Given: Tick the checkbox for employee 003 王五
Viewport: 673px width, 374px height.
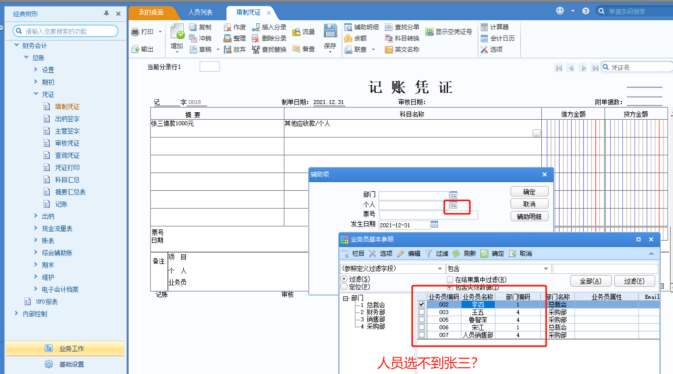Looking at the screenshot, I should pos(421,312).
